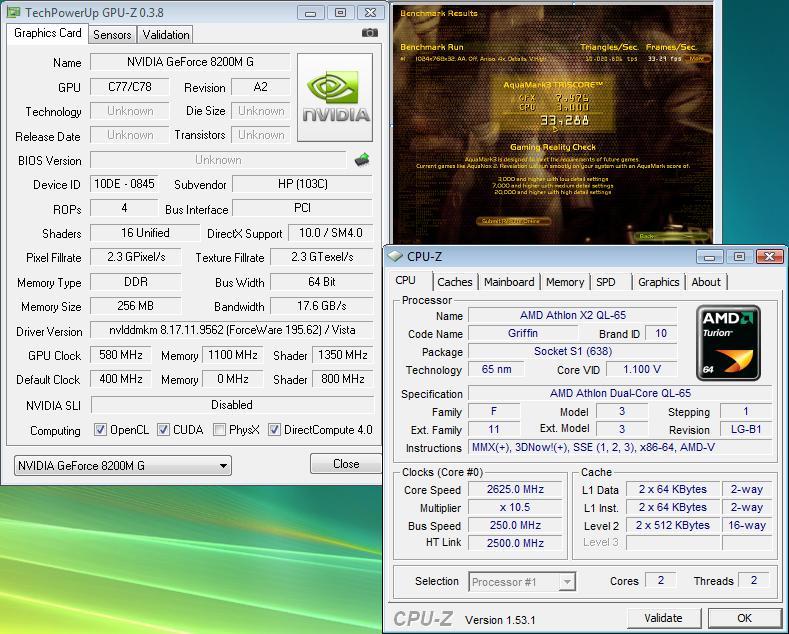Click the GPU-Z Close button
Image resolution: width=789 pixels, height=634 pixels.
coord(346,463)
